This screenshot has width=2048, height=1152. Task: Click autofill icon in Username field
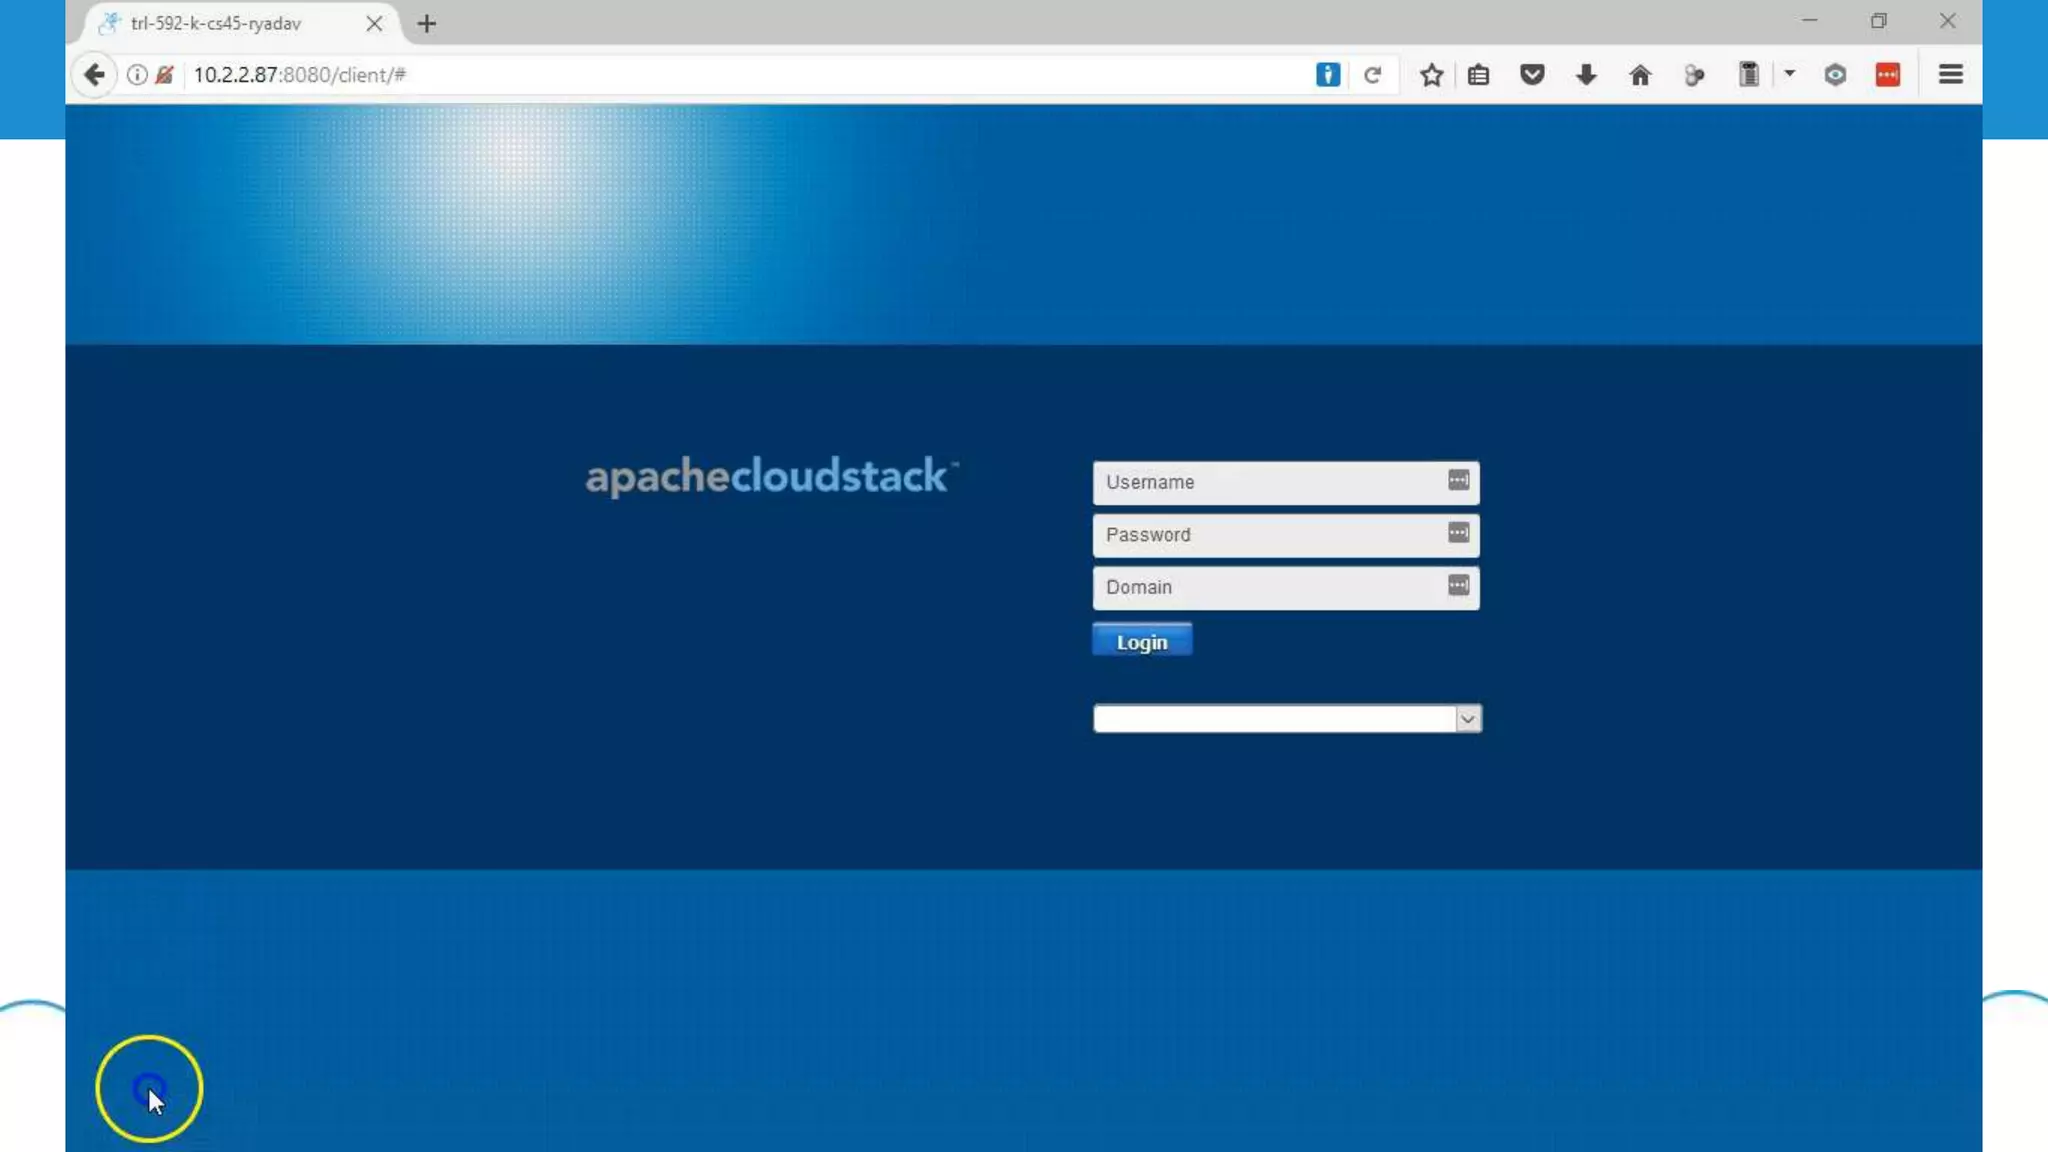point(1458,481)
